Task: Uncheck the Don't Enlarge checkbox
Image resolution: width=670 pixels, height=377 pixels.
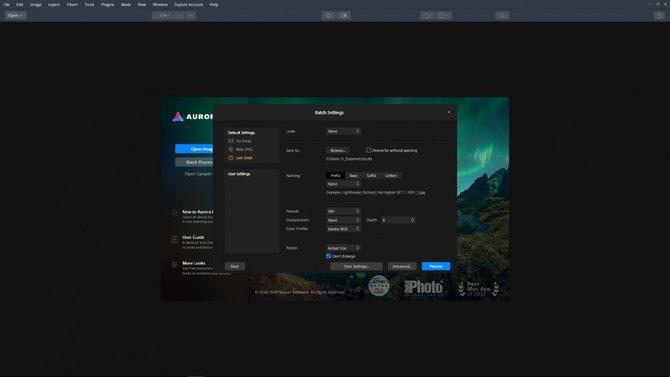Action: tap(328, 256)
